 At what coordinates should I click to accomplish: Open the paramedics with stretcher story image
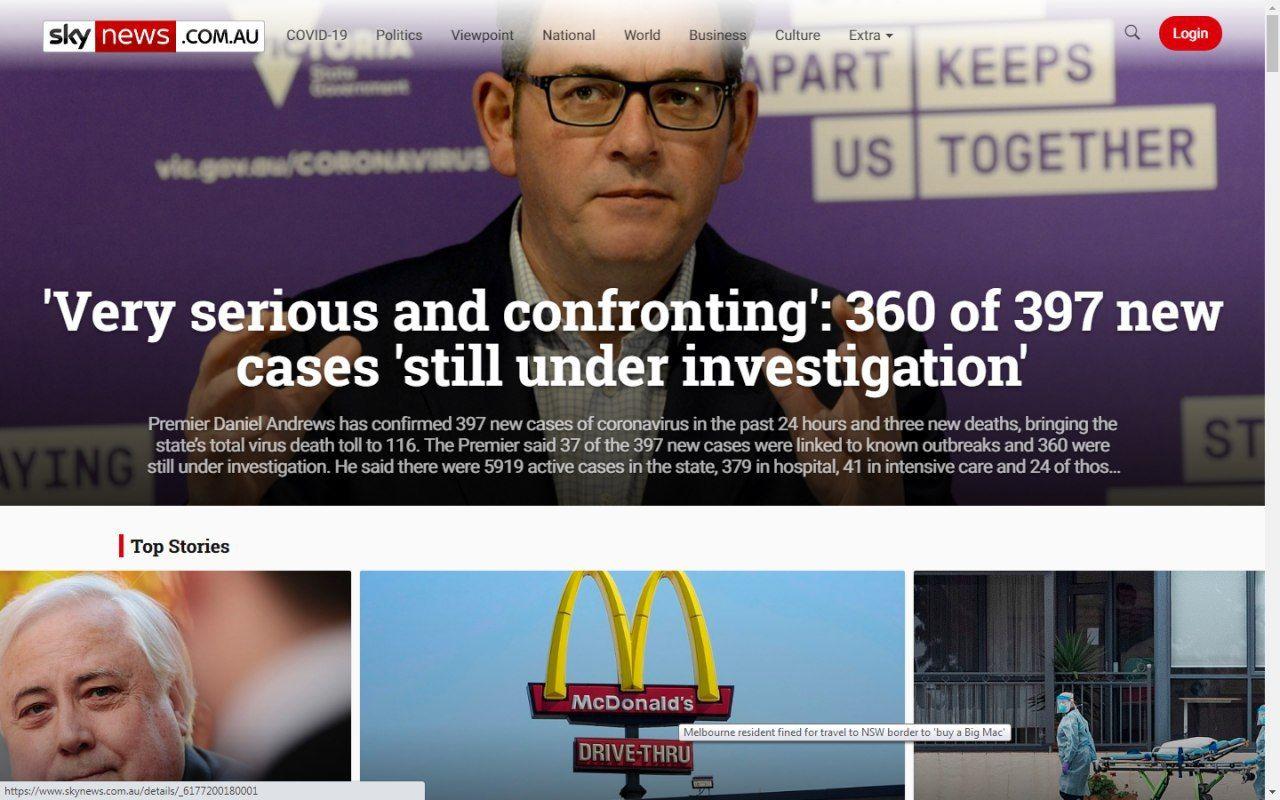point(1089,685)
